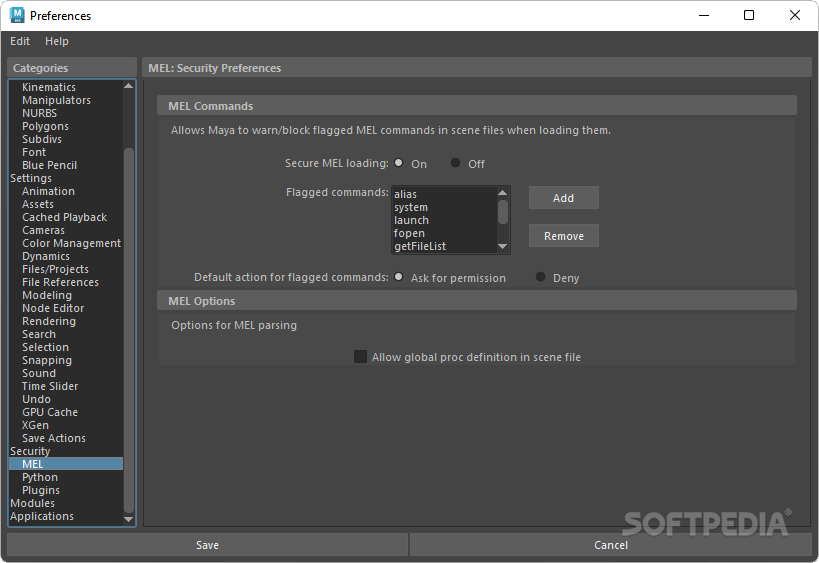The image size is (819, 563).
Task: Select the Cameras category
Action: tap(66, 230)
